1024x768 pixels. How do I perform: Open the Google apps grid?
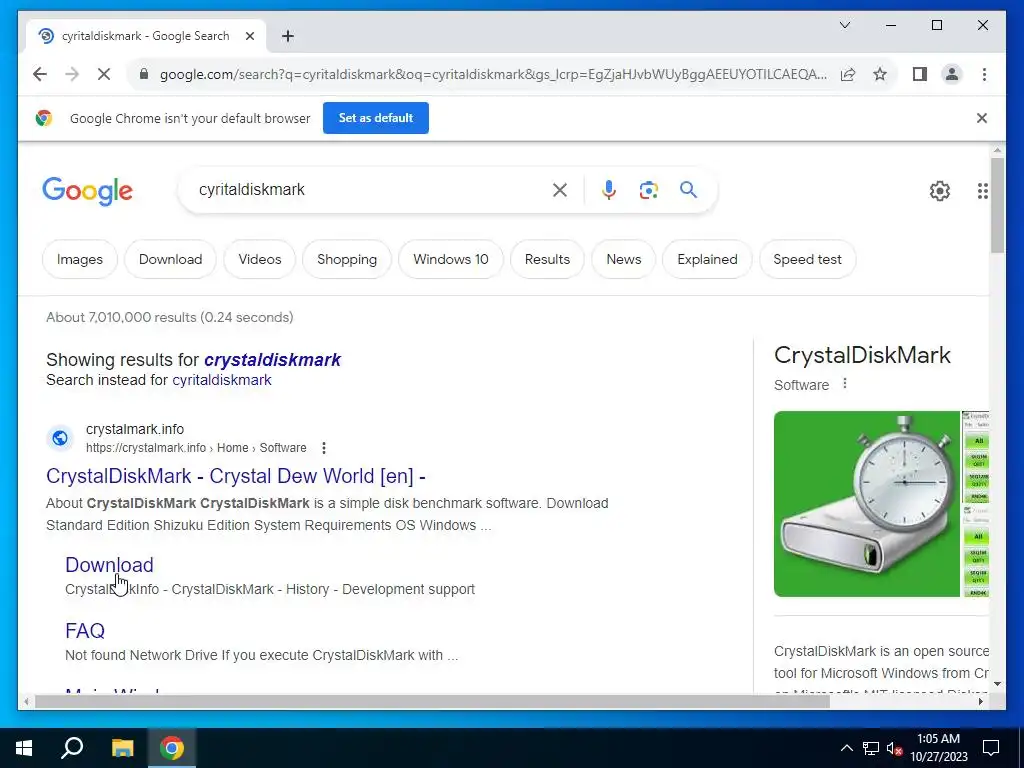pos(982,191)
